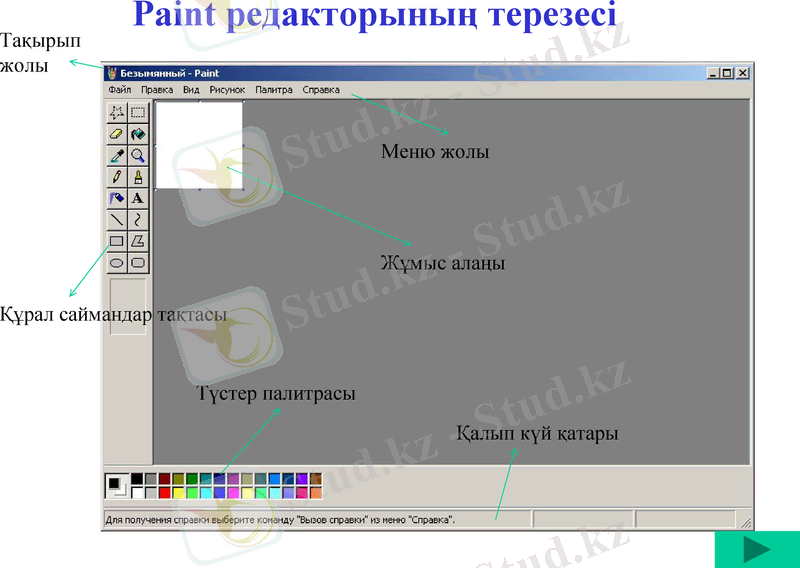Image resolution: width=800 pixels, height=568 pixels.
Task: Open the Палитра menu
Action: pos(273,90)
